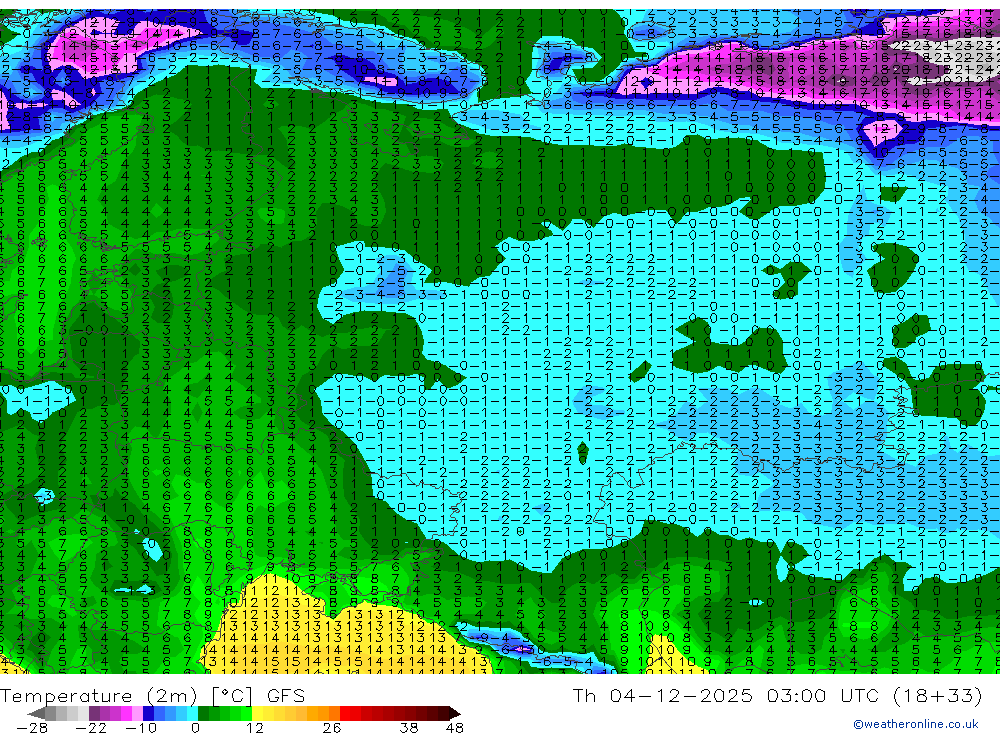Click the 'Temperature (2m) [°C] GFS' title
The width and height of the screenshot is (1000, 733).
(x=152, y=695)
